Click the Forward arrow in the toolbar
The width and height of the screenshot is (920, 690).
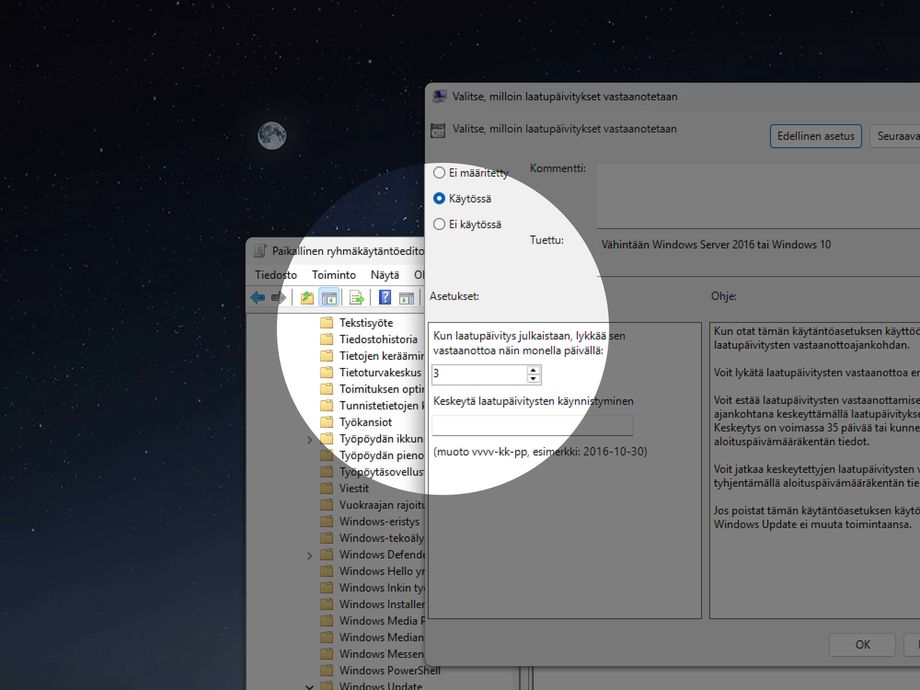[x=278, y=298]
